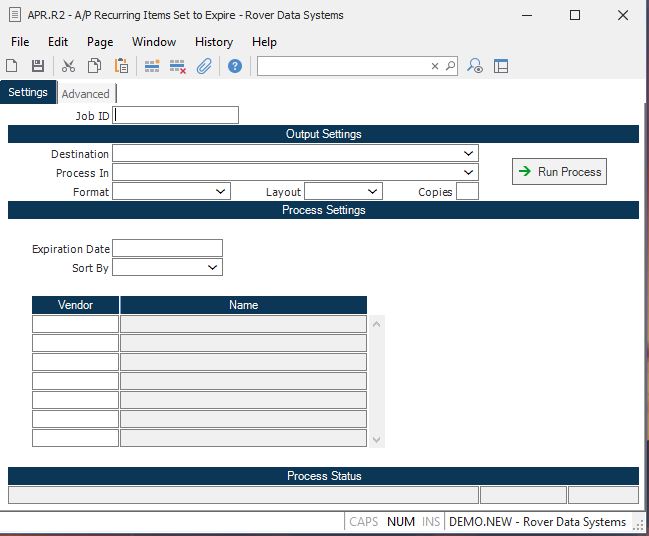Click the Save floppy disk icon
Image resolution: width=649 pixels, height=536 pixels.
38,66
